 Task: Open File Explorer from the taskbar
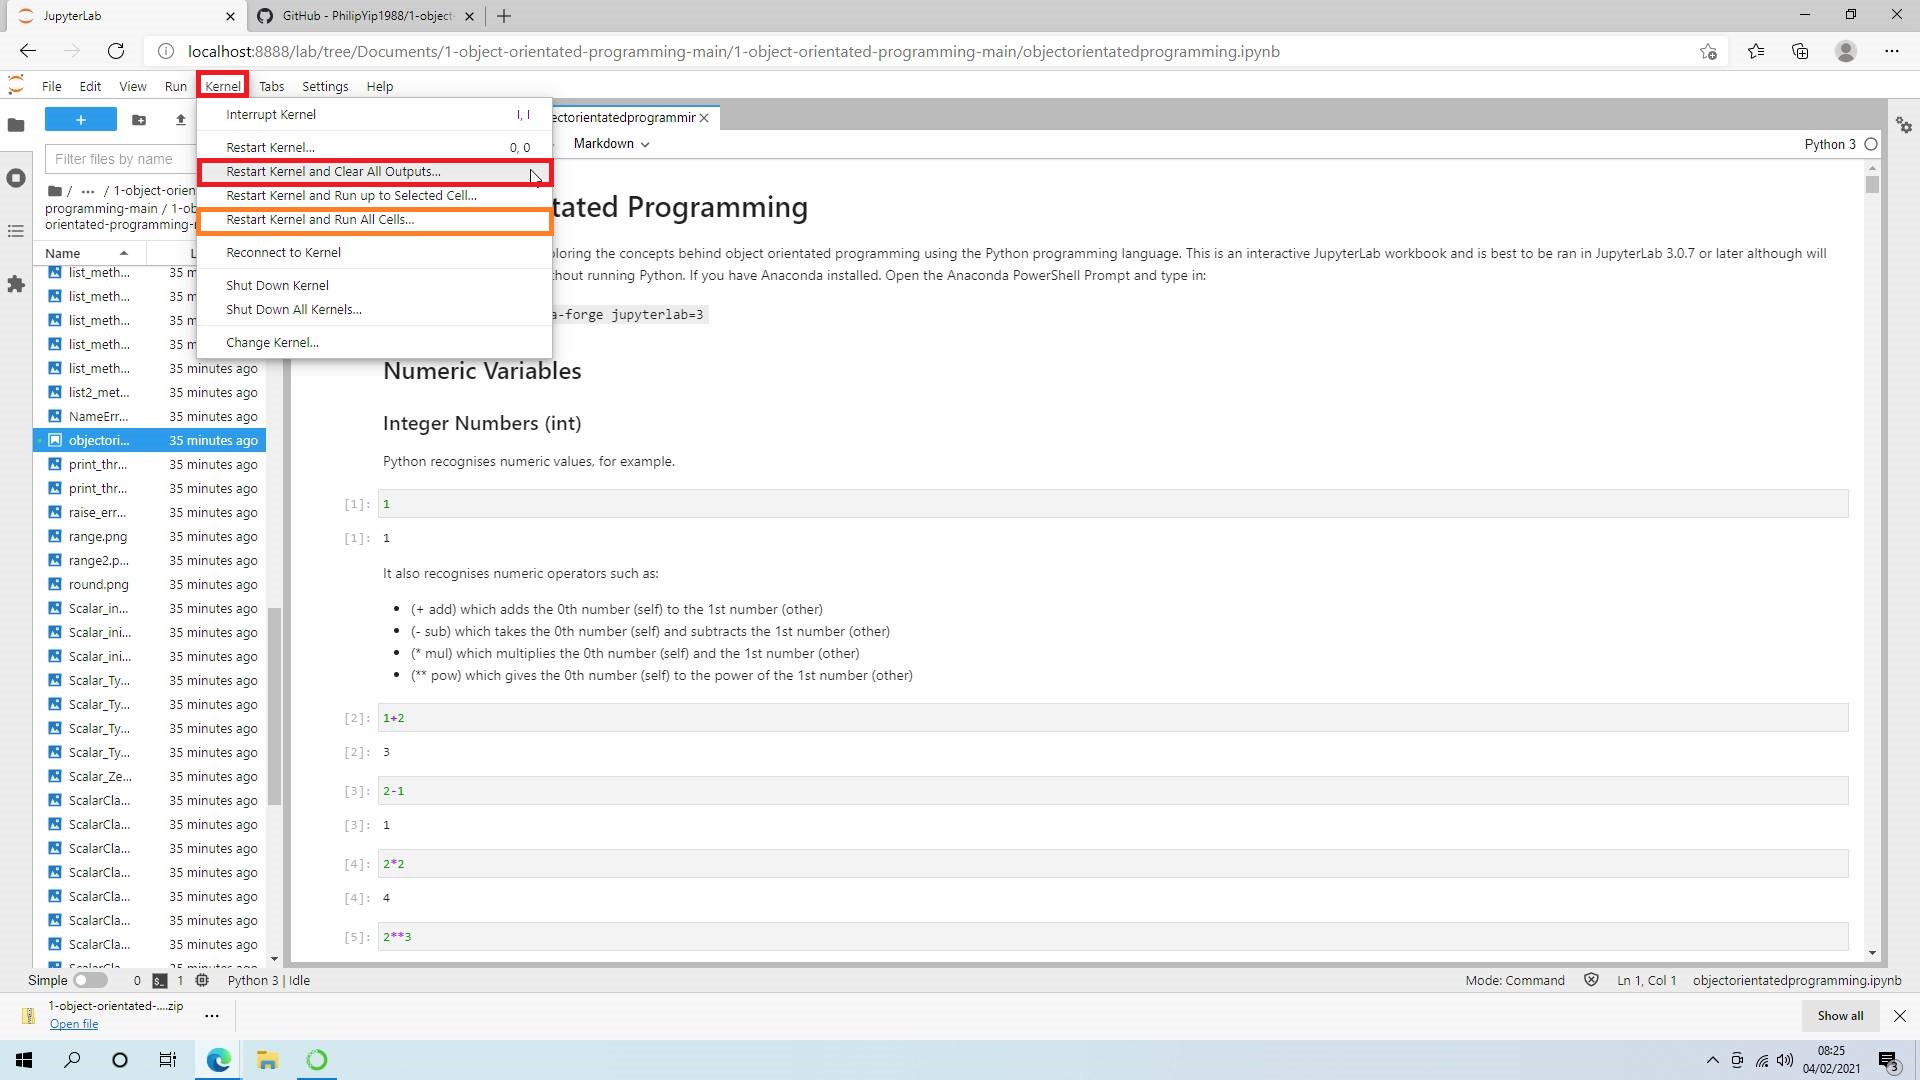click(267, 1060)
